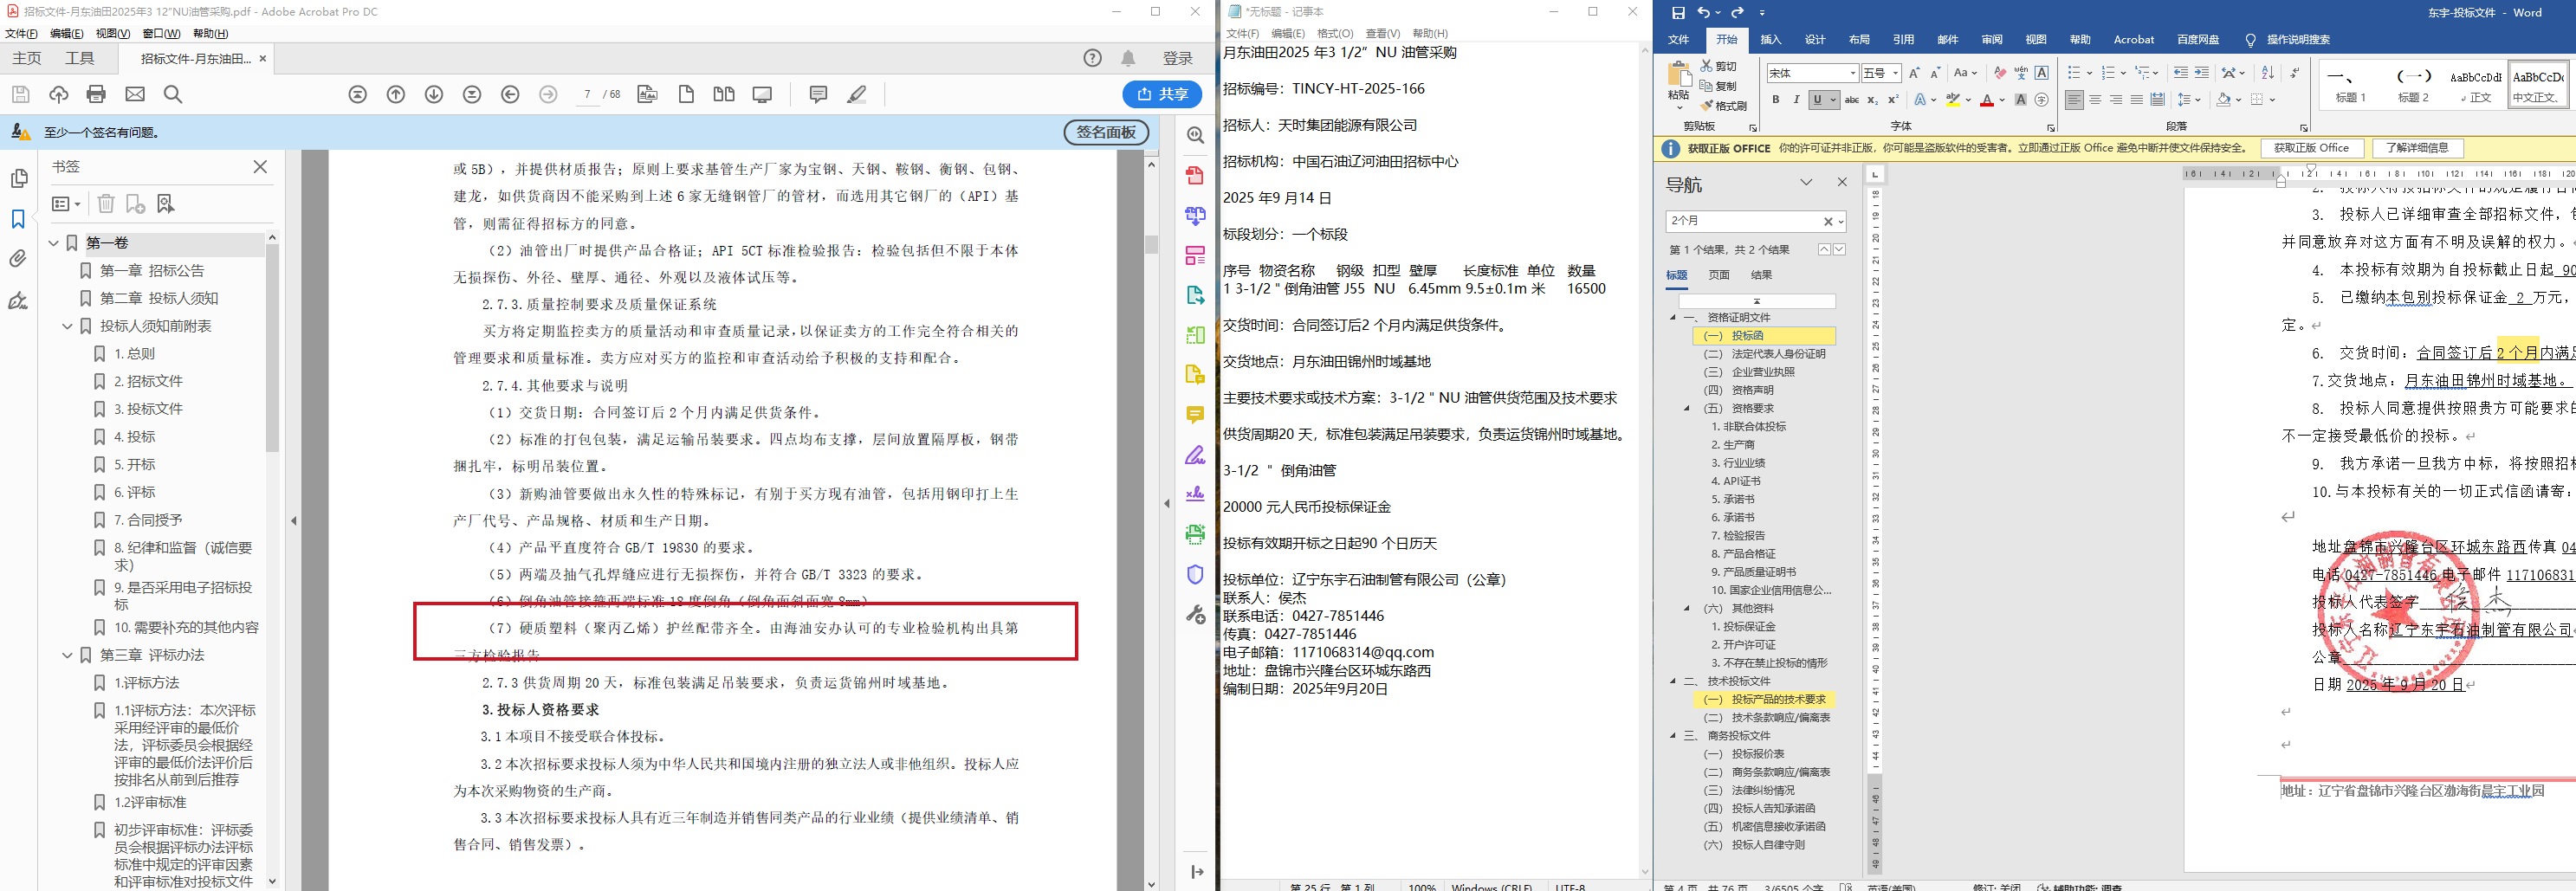Open the Word 审阅 ribbon tab
The height and width of the screenshot is (891, 2576).
[x=1992, y=40]
